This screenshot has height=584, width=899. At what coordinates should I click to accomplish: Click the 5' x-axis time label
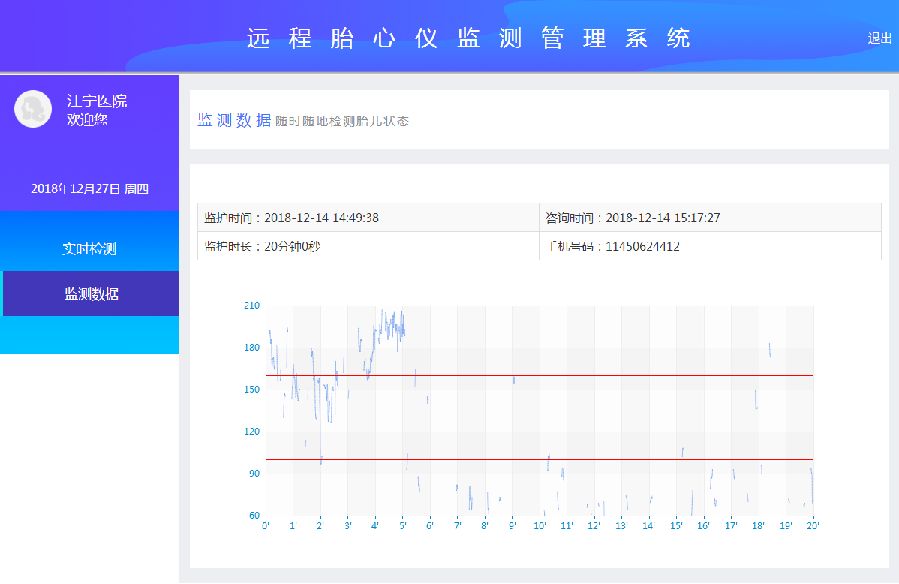pos(402,525)
